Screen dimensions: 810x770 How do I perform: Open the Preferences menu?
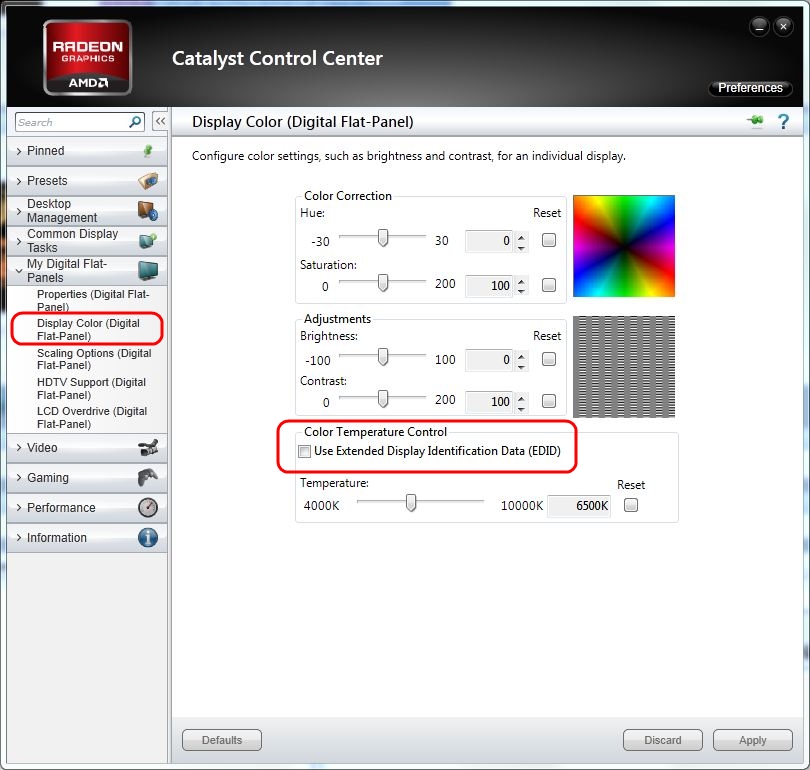750,88
